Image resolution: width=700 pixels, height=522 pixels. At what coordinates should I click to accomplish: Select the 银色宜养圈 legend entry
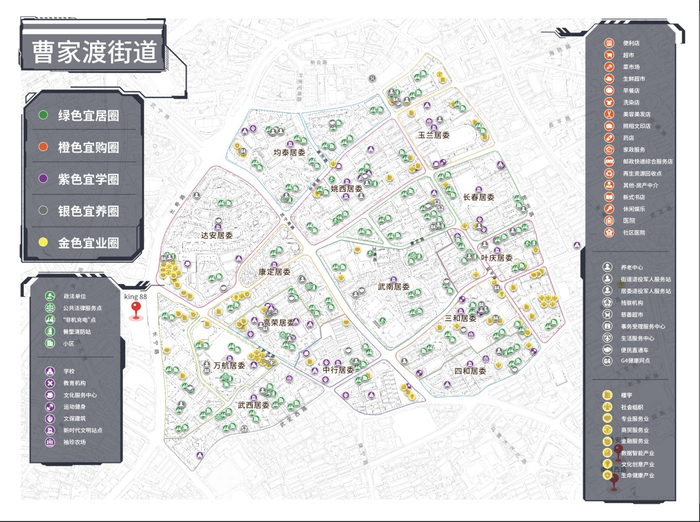(81, 211)
